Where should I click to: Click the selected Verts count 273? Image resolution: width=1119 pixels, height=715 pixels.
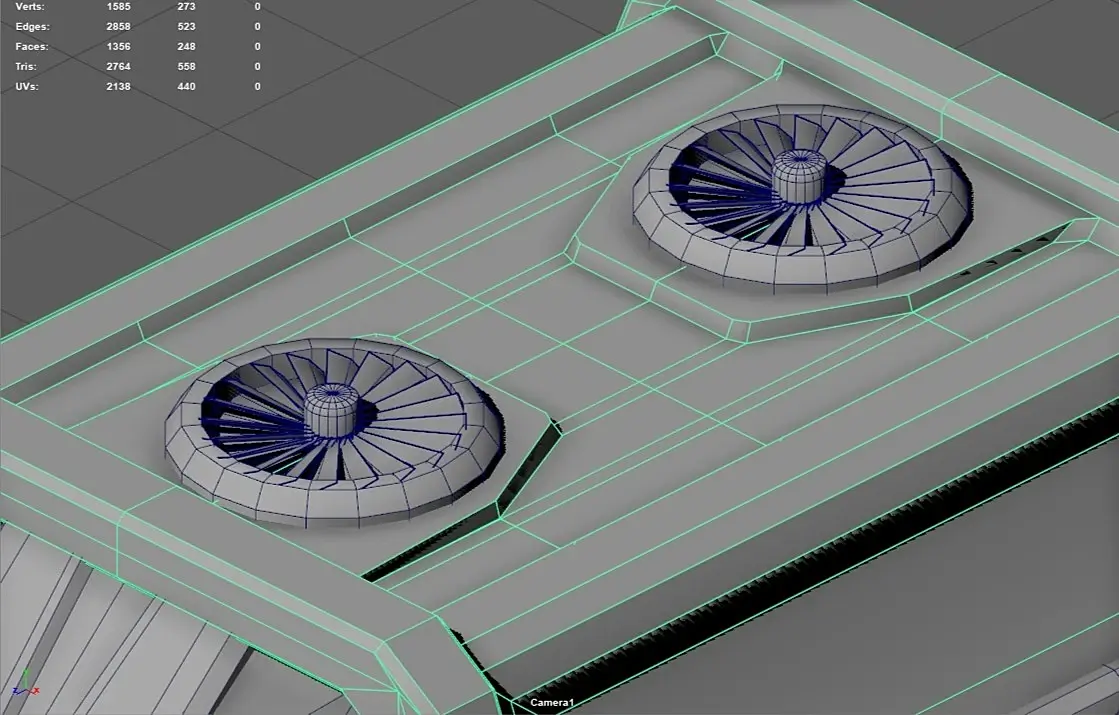(186, 6)
